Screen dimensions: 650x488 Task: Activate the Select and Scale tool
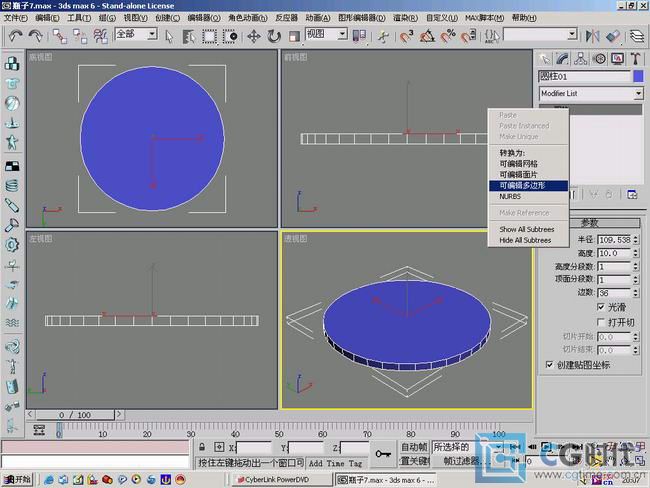294,36
